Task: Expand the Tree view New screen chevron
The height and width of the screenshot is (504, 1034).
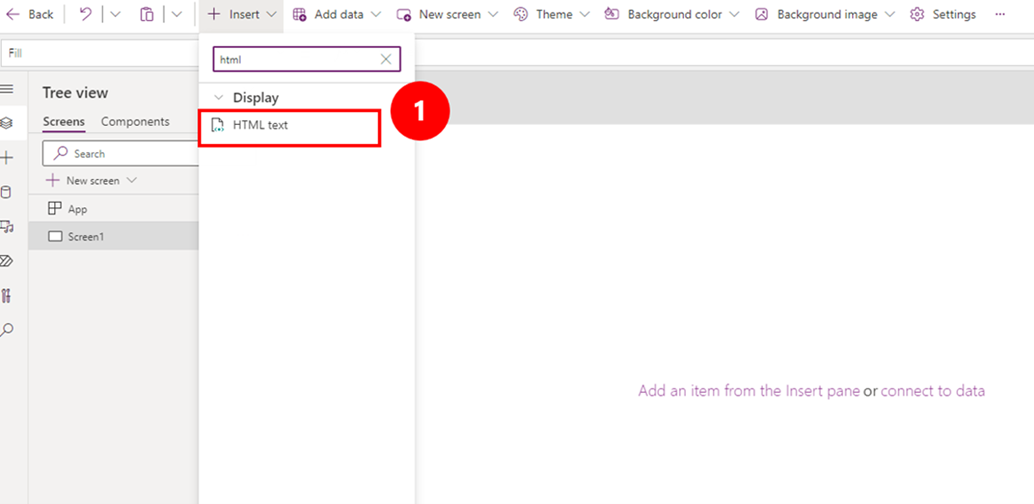Action: point(131,180)
